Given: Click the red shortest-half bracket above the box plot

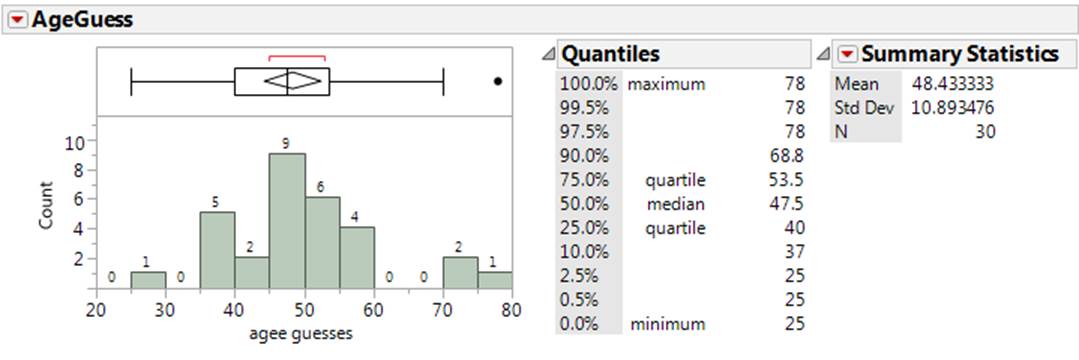Looking at the screenshot, I should [x=297, y=58].
